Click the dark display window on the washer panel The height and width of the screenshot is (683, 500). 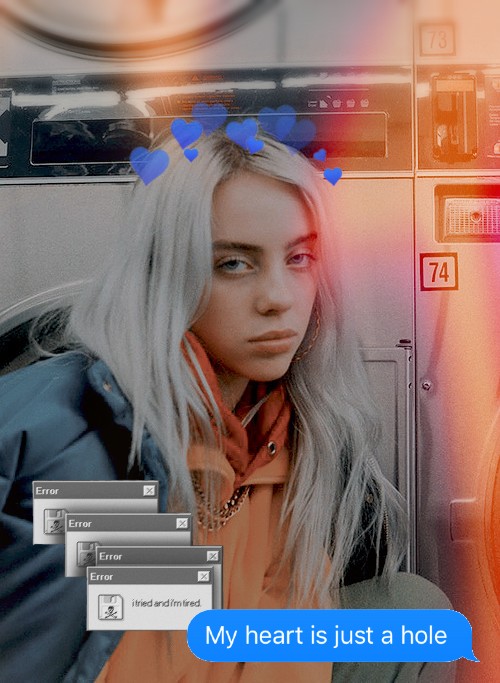209,139
